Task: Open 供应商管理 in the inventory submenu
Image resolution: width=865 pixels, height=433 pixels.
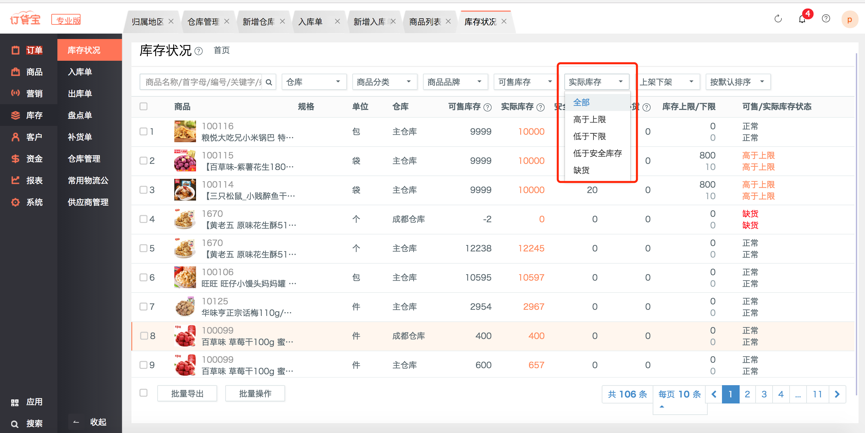Action: (89, 202)
